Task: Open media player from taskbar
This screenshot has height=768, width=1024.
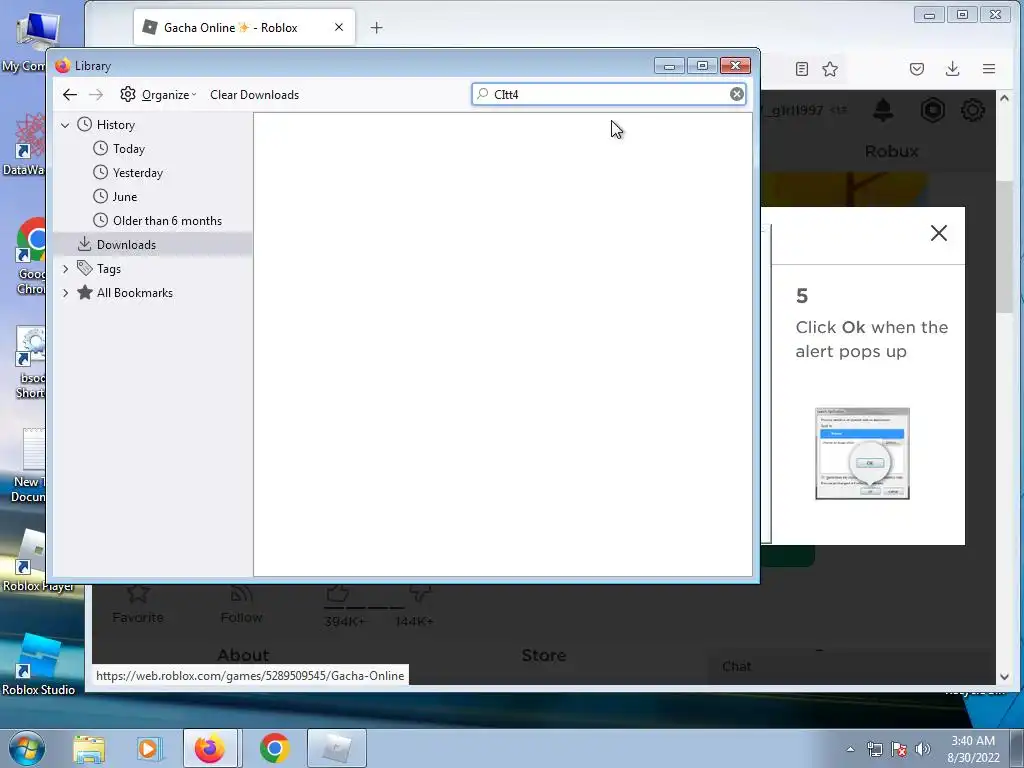Action: (x=149, y=748)
